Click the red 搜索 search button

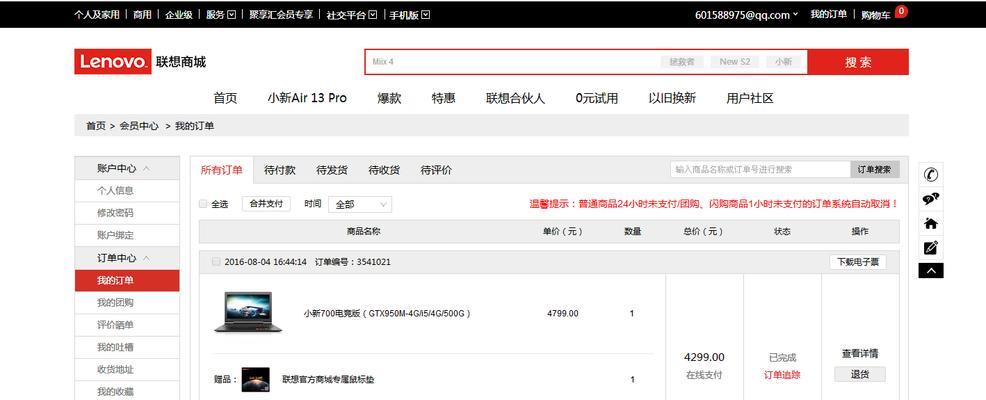(858, 62)
